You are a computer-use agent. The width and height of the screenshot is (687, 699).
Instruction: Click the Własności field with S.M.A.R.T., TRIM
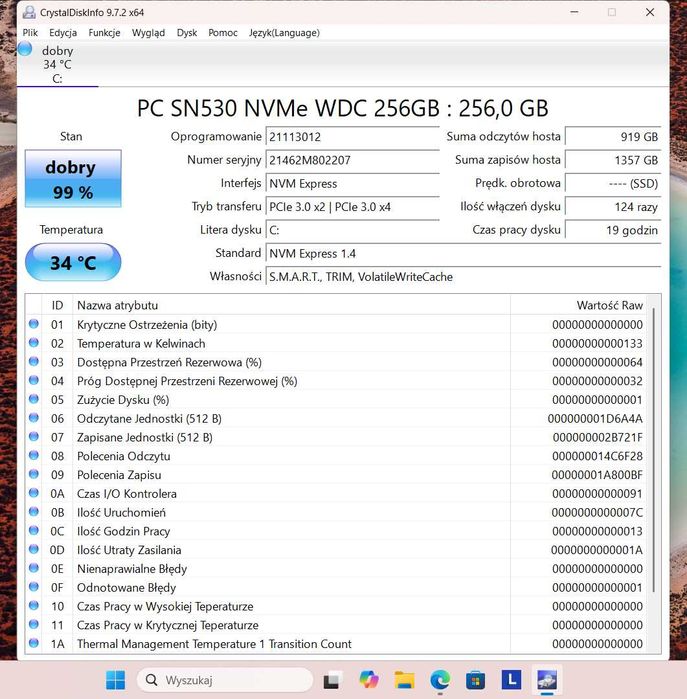pyautogui.click(x=463, y=277)
